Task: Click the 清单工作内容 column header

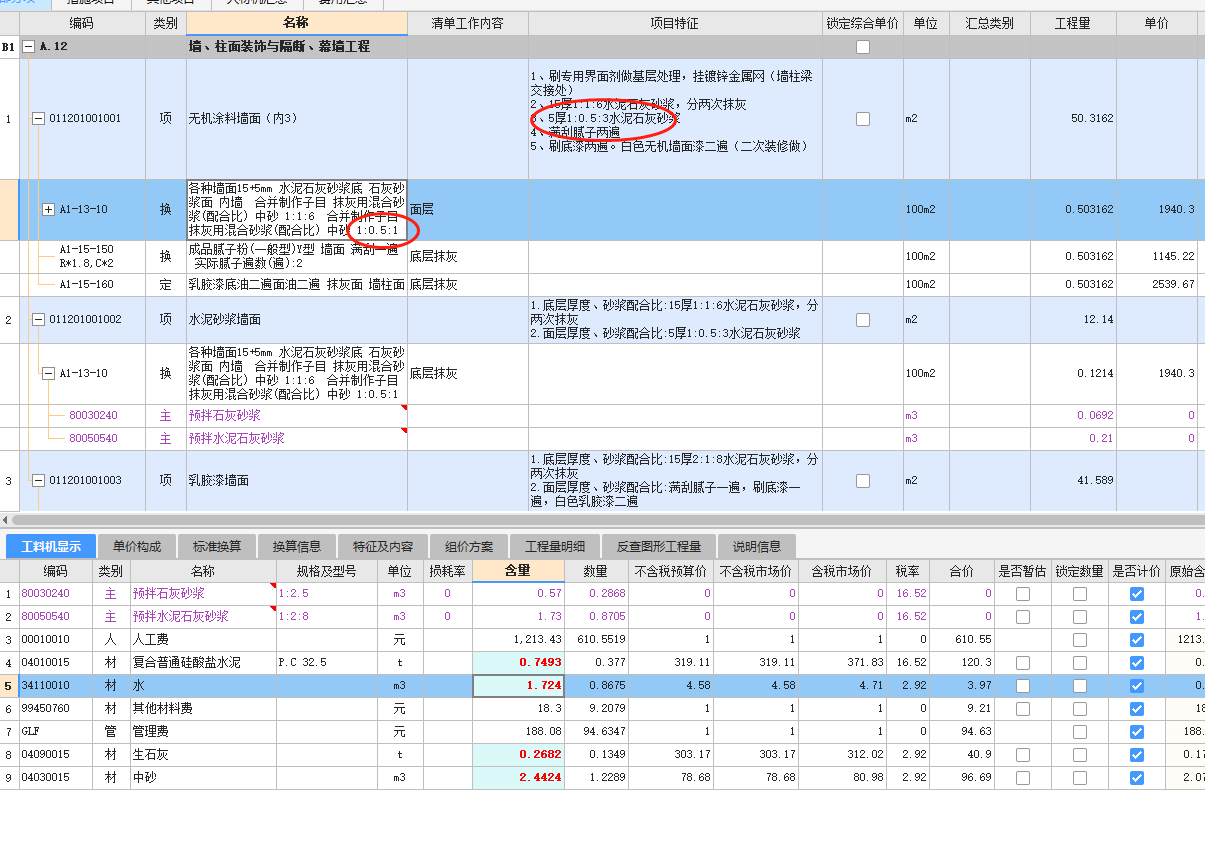Action: pyautogui.click(x=468, y=23)
